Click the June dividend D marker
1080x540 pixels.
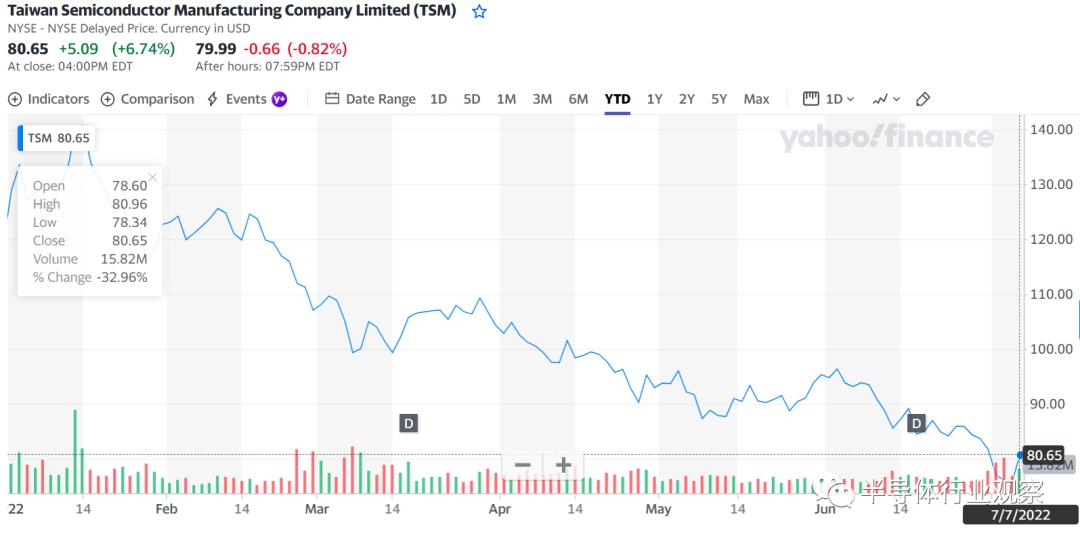tap(917, 423)
